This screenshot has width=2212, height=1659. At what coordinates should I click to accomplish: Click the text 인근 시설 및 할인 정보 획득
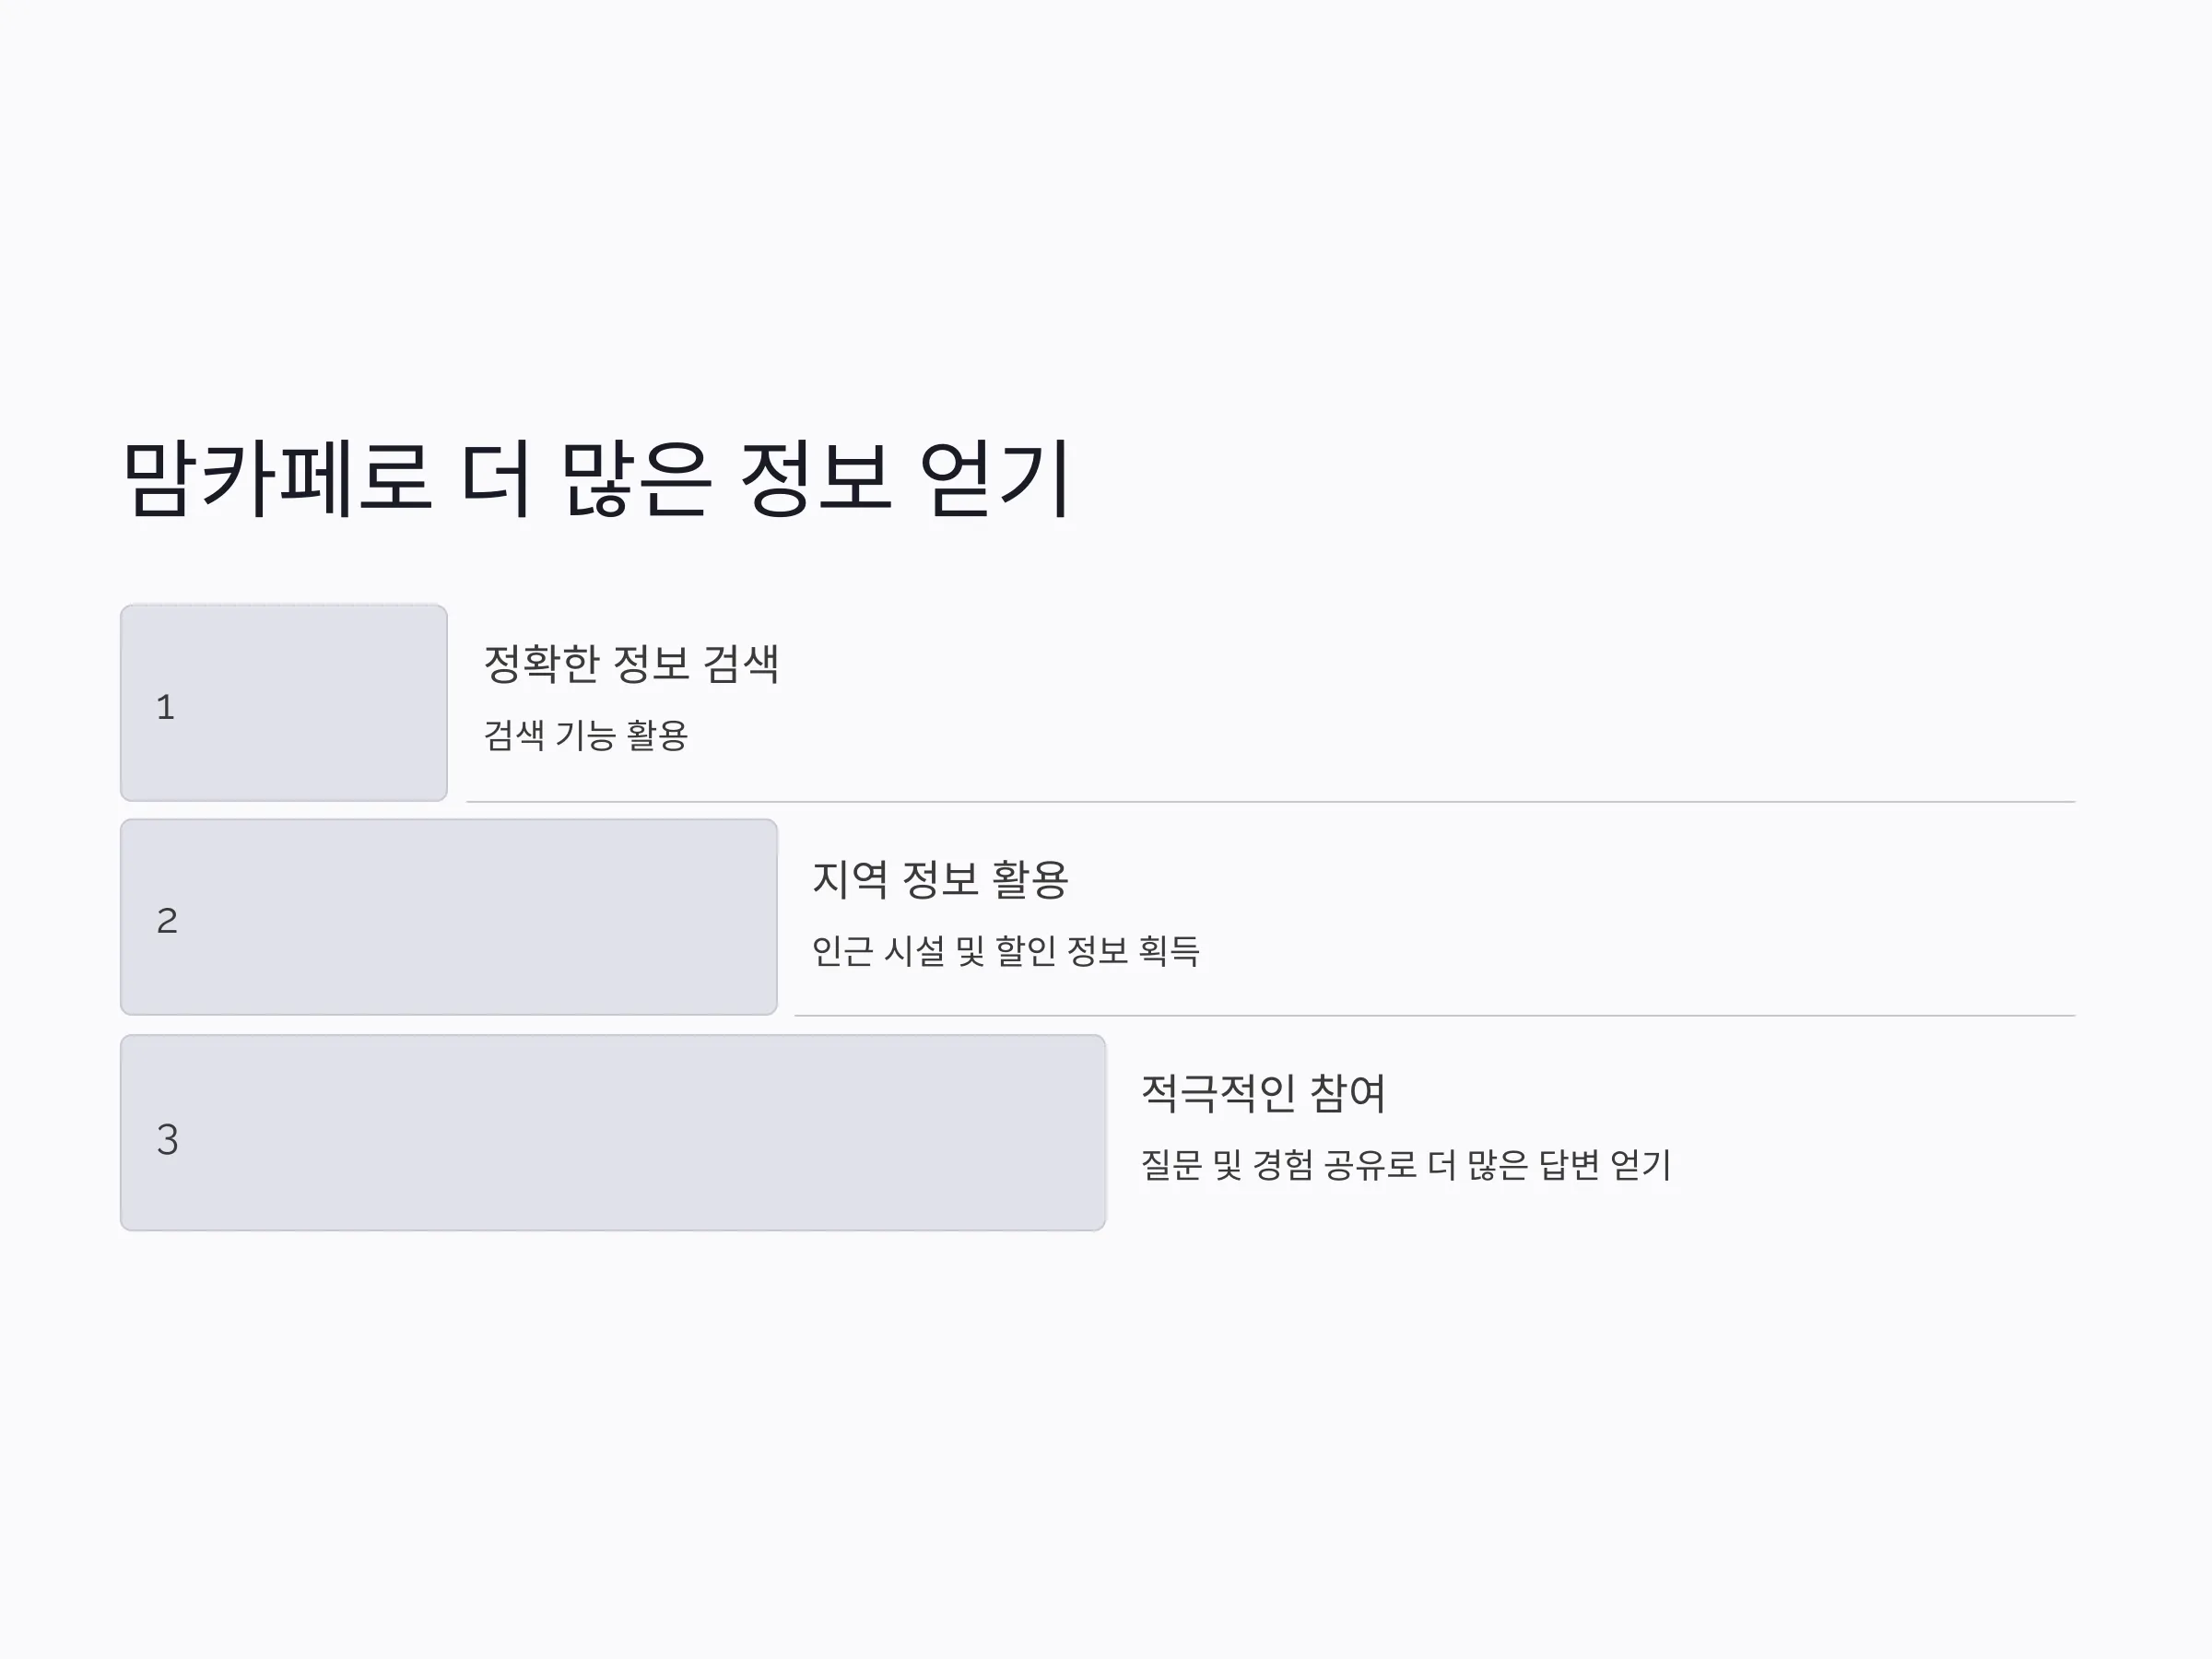click(1005, 950)
